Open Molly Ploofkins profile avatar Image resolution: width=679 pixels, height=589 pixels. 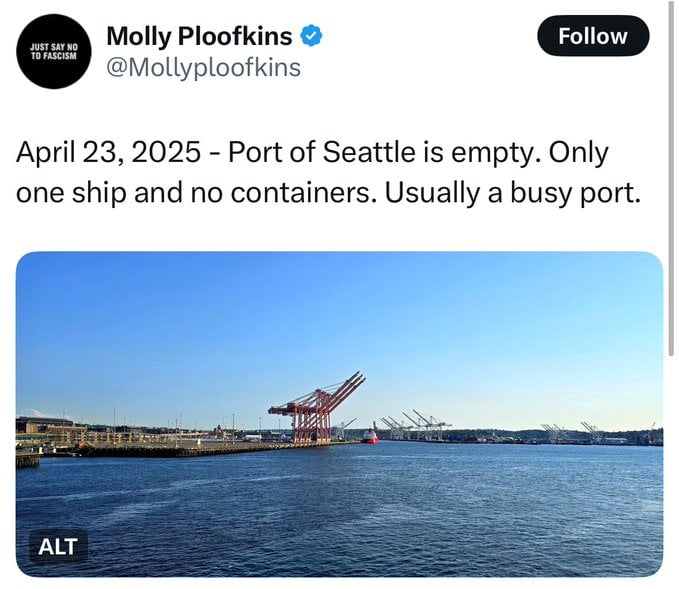point(54,52)
